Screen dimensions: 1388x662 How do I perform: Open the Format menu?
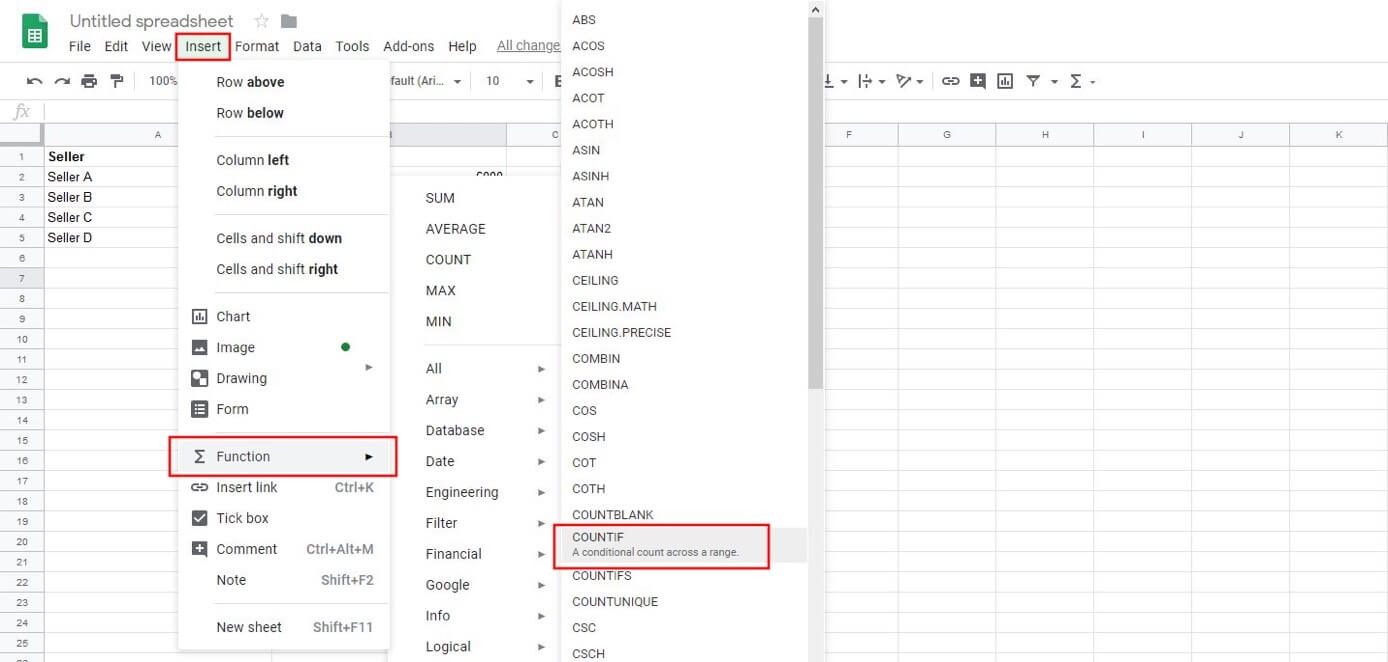(x=257, y=46)
